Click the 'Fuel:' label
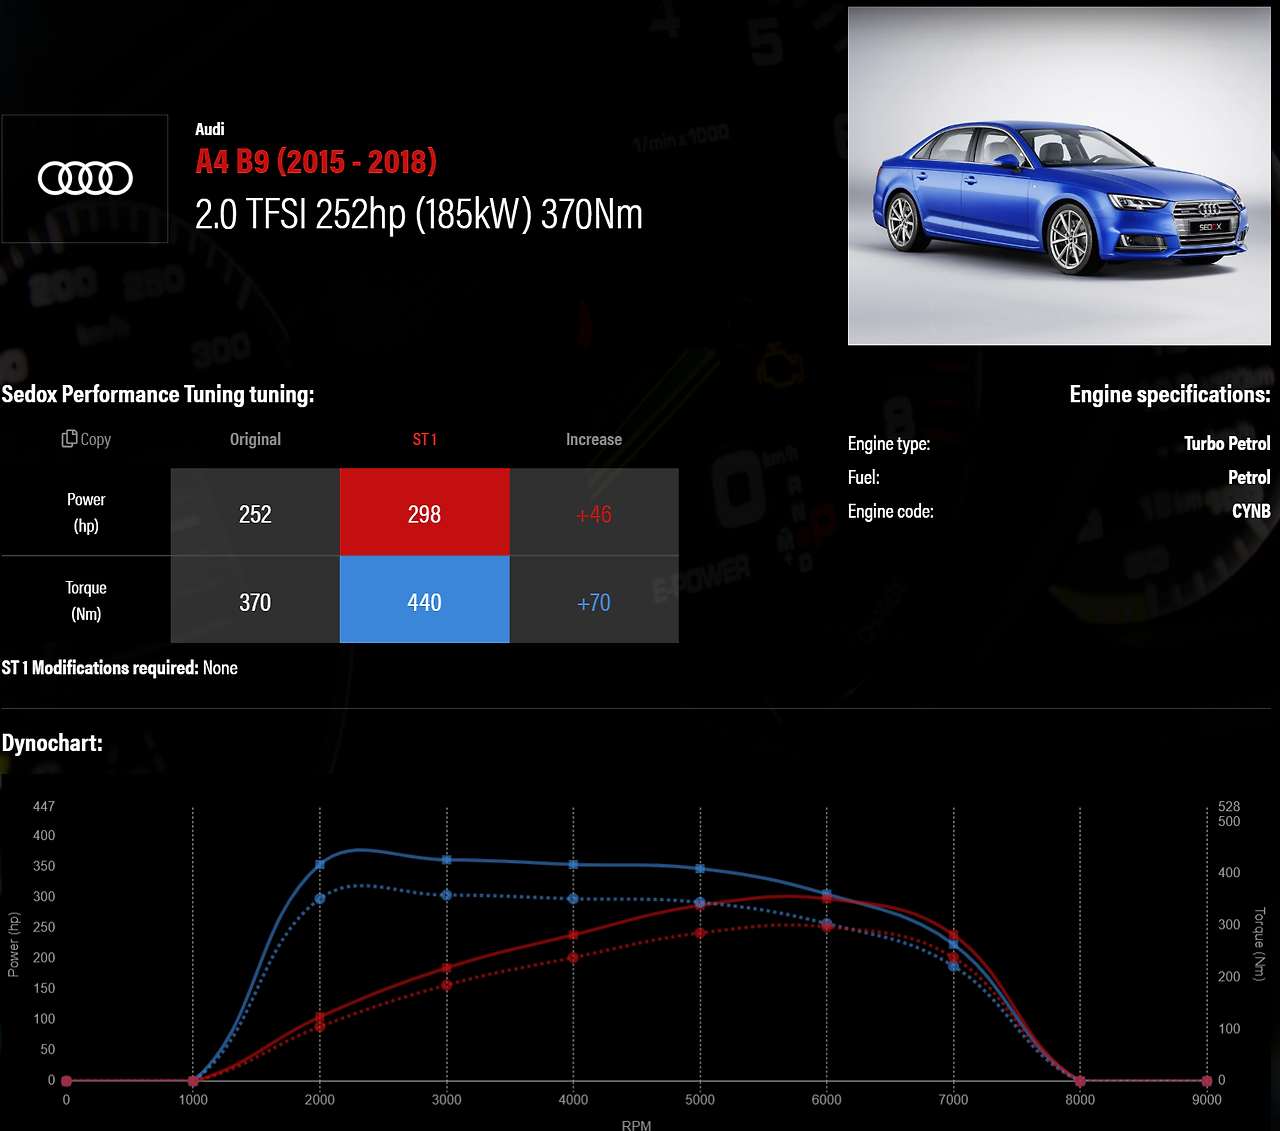Image resolution: width=1280 pixels, height=1131 pixels. (864, 477)
